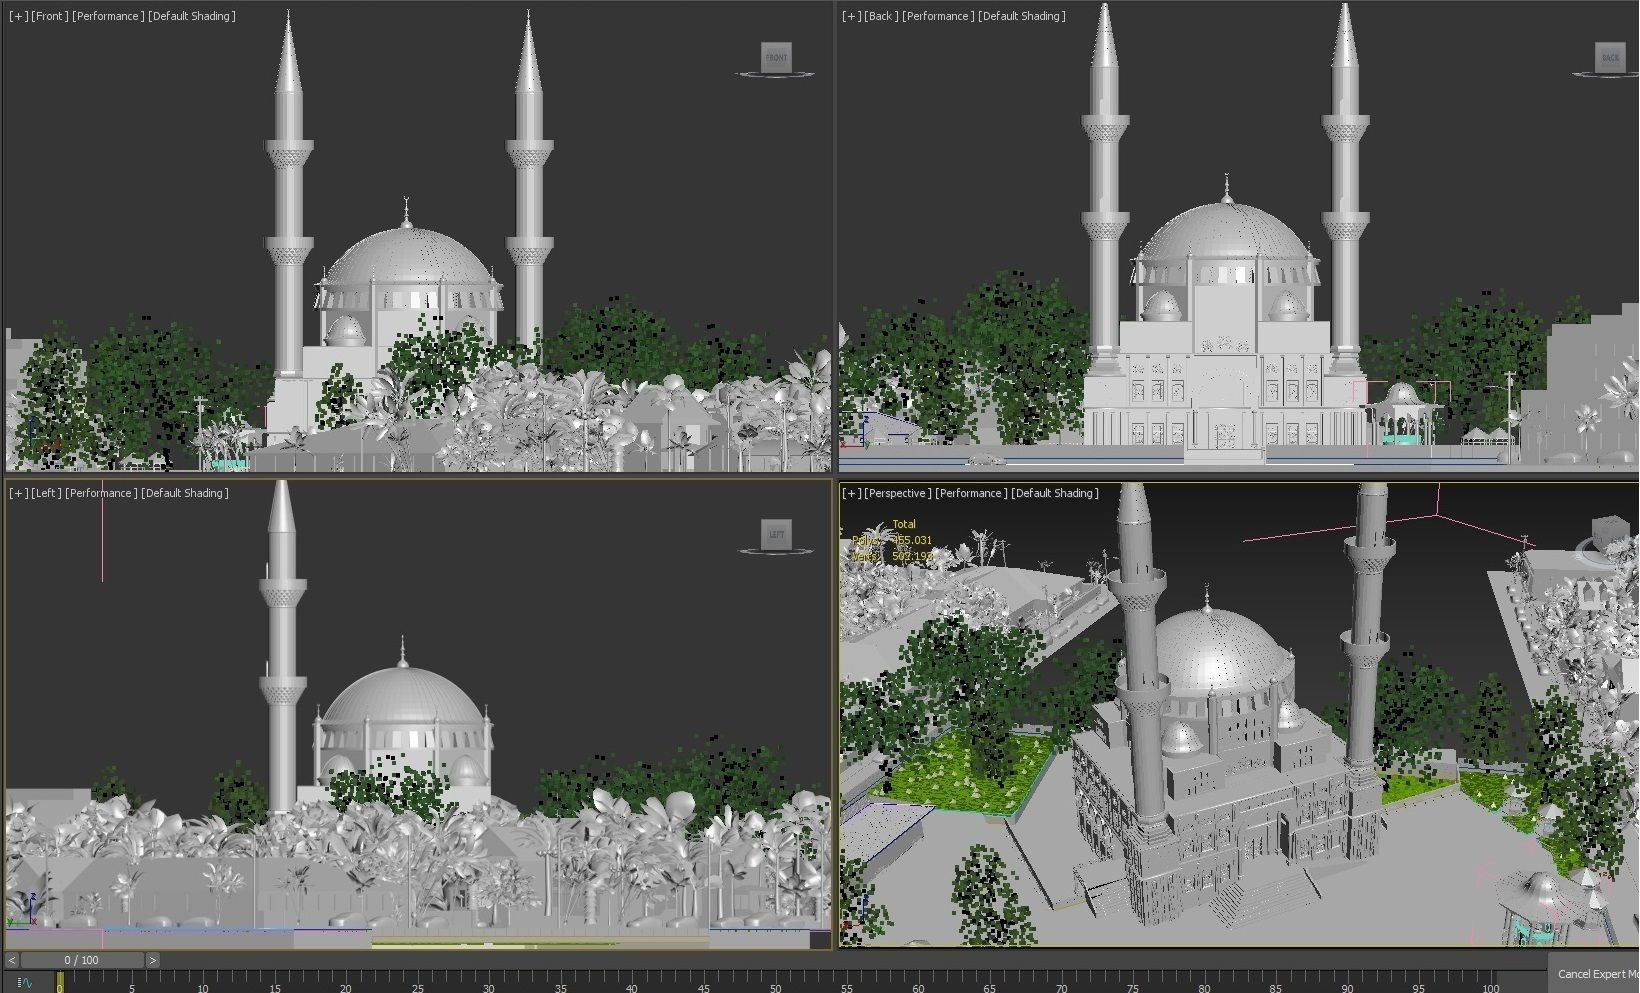Open [Performance] menu in Left viewport
This screenshot has height=993, width=1640.
point(101,493)
